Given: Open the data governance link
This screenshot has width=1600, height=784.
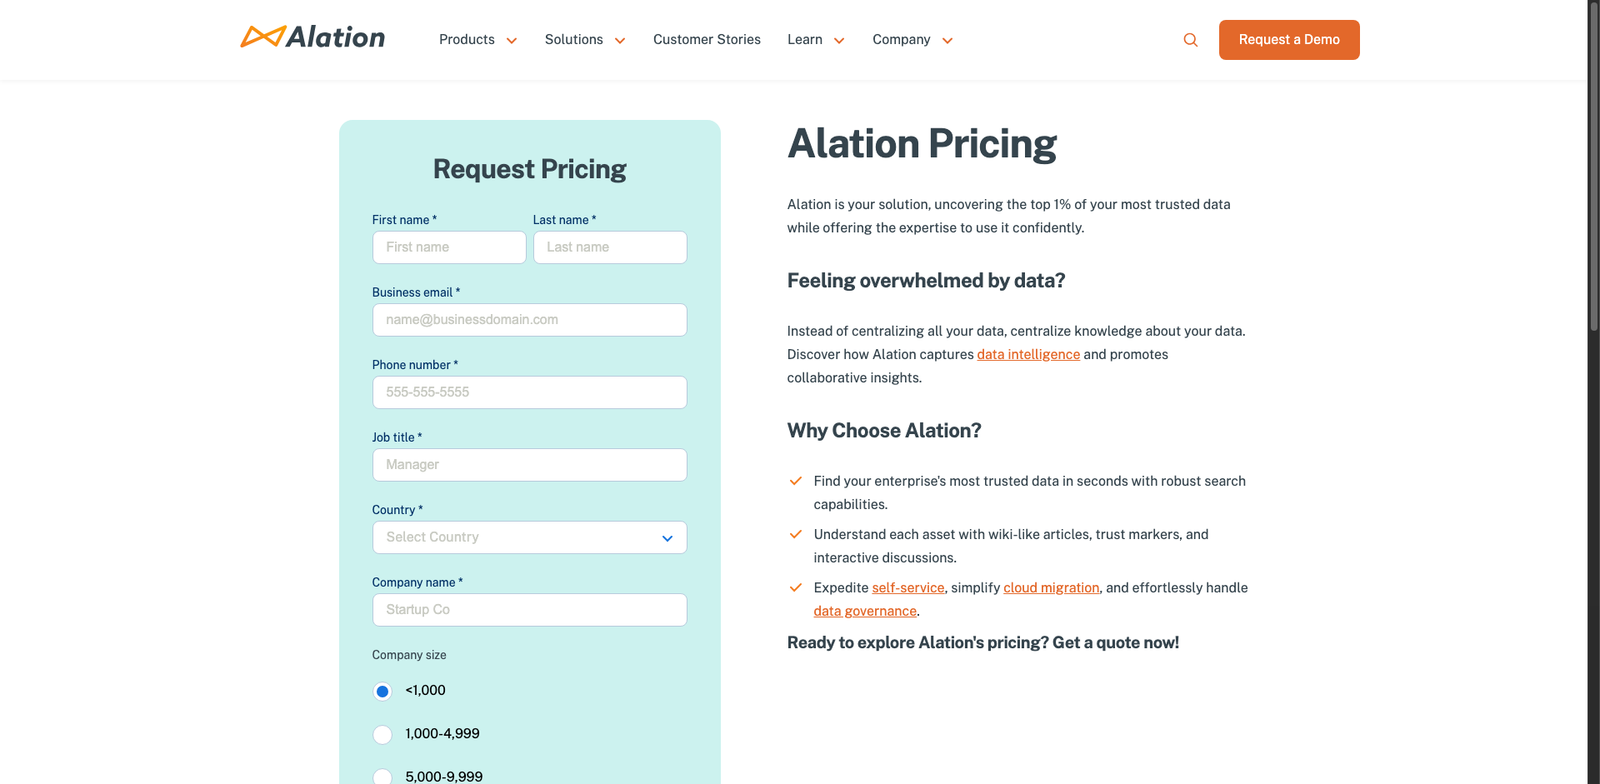Looking at the screenshot, I should [x=864, y=611].
